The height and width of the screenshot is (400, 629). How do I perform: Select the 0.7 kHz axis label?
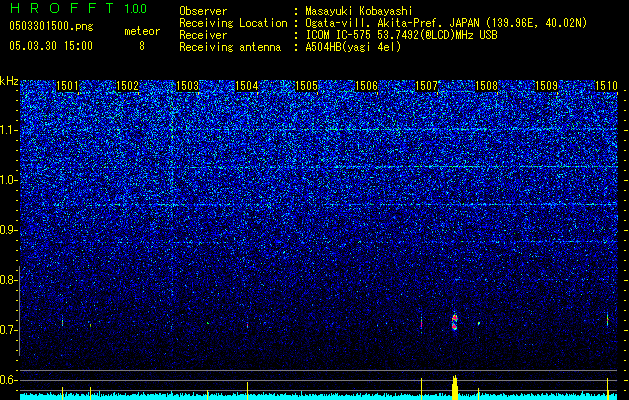tap(7, 330)
